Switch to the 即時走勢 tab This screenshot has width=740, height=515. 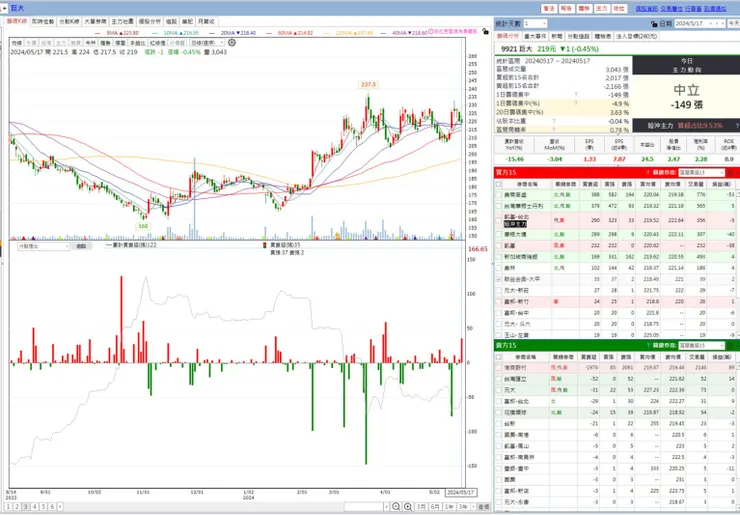43,21
